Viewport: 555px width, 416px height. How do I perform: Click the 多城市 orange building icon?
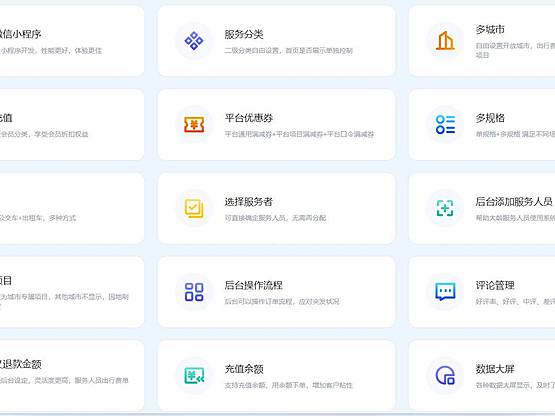coord(445,40)
